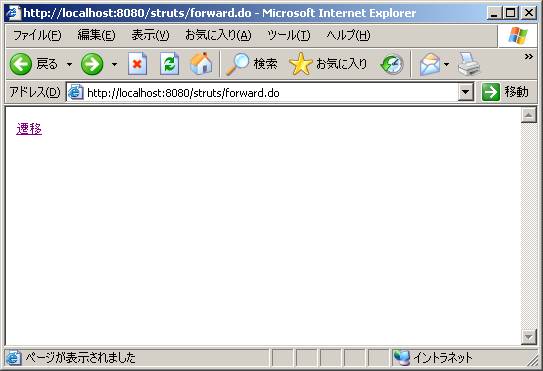Click the Print printer icon
This screenshot has height=371, width=543.
[469, 64]
